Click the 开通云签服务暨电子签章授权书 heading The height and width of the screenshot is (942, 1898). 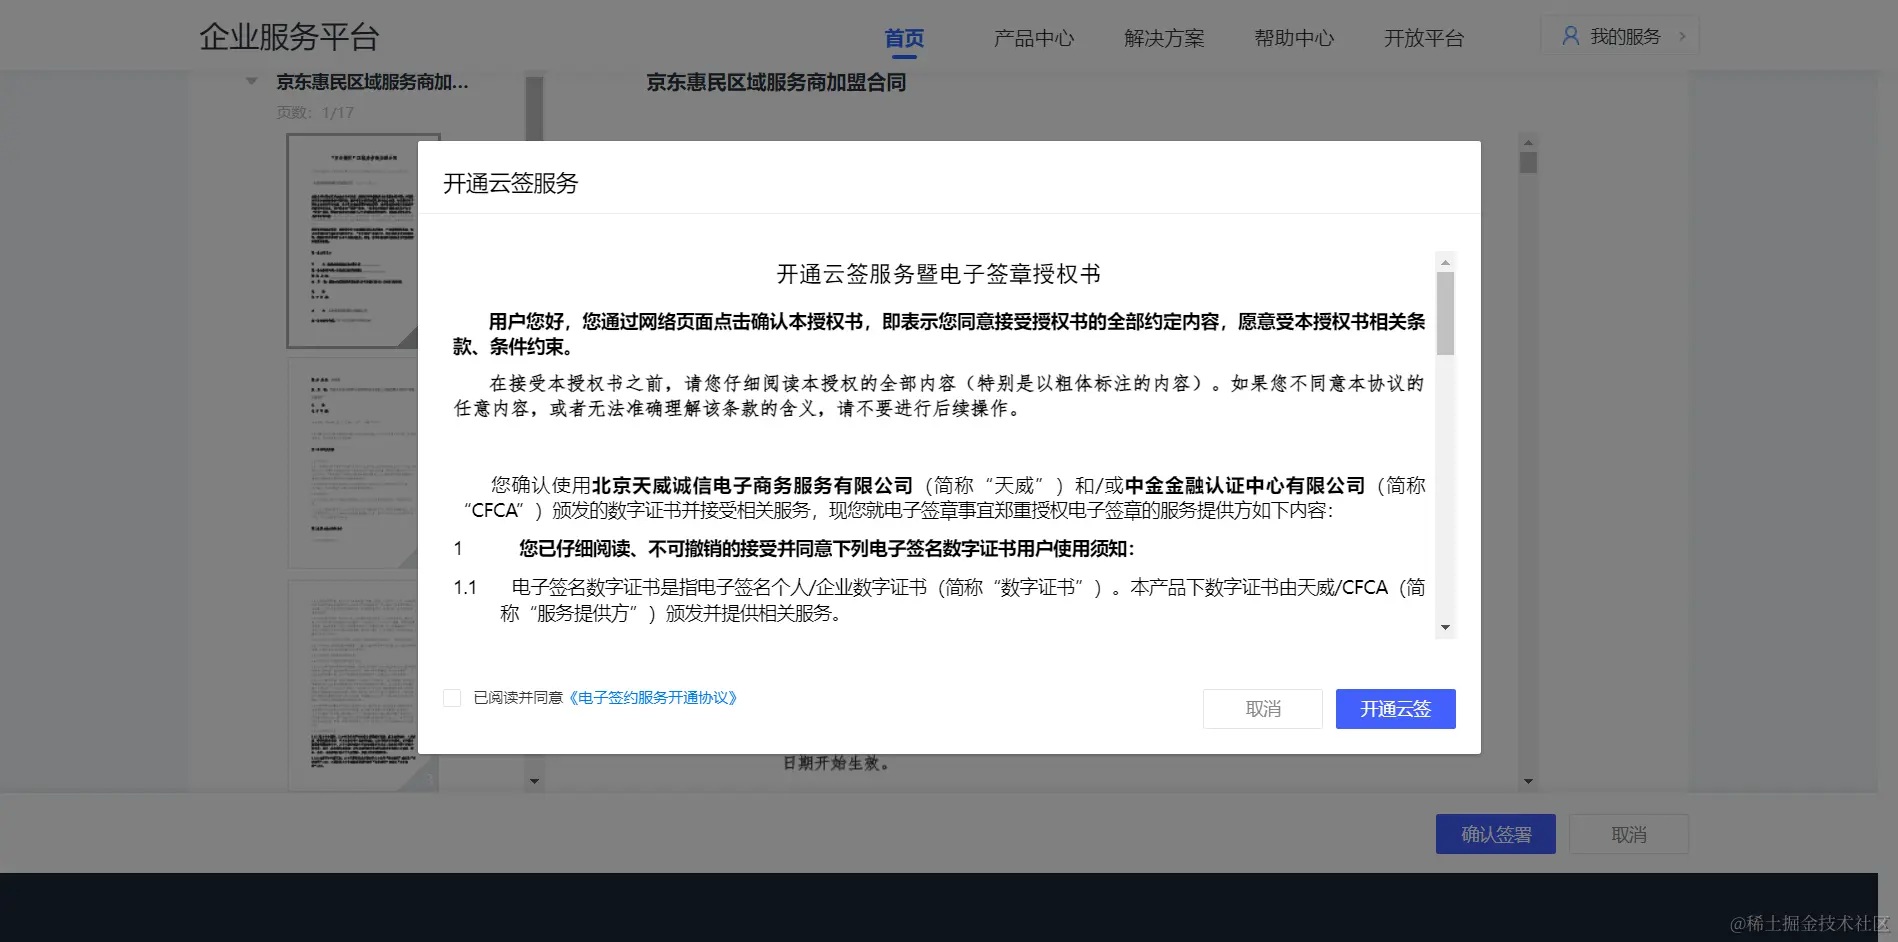point(939,274)
